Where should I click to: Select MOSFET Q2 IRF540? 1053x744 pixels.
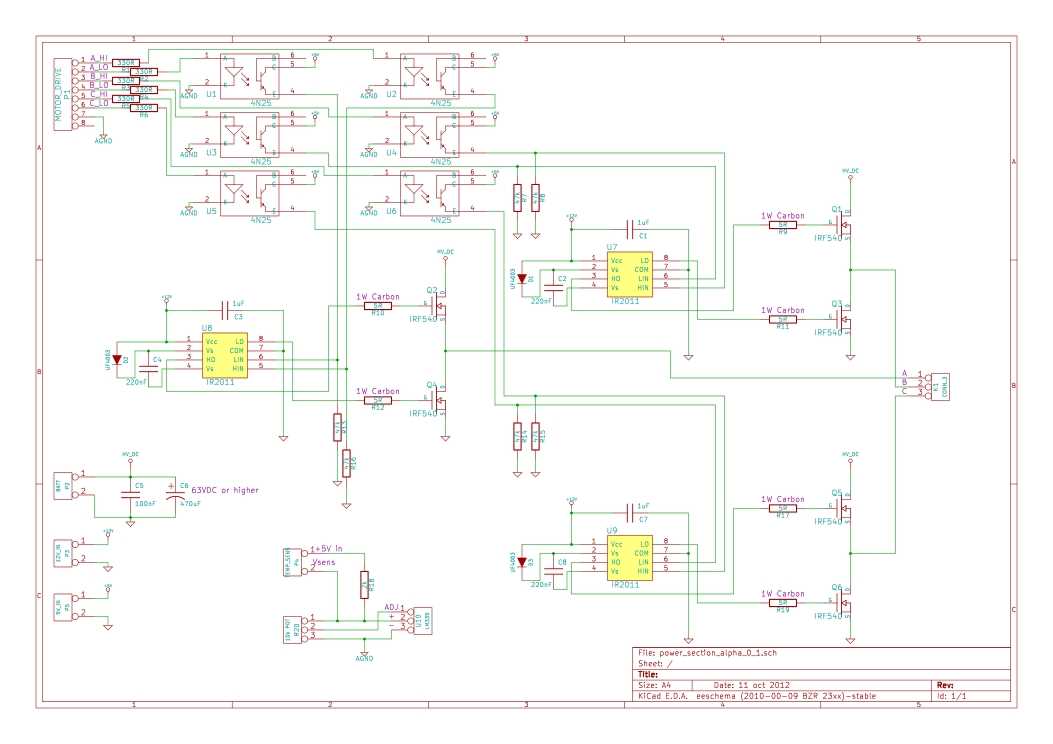440,306
